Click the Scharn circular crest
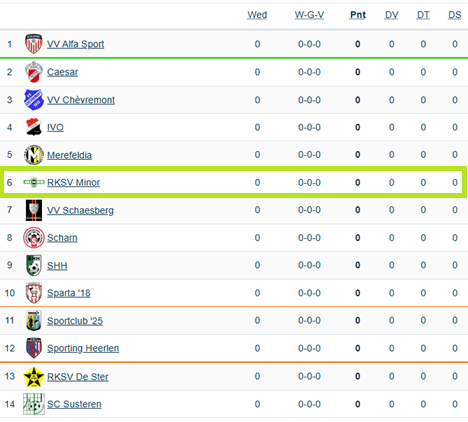The height and width of the screenshot is (422, 468). pos(34,238)
